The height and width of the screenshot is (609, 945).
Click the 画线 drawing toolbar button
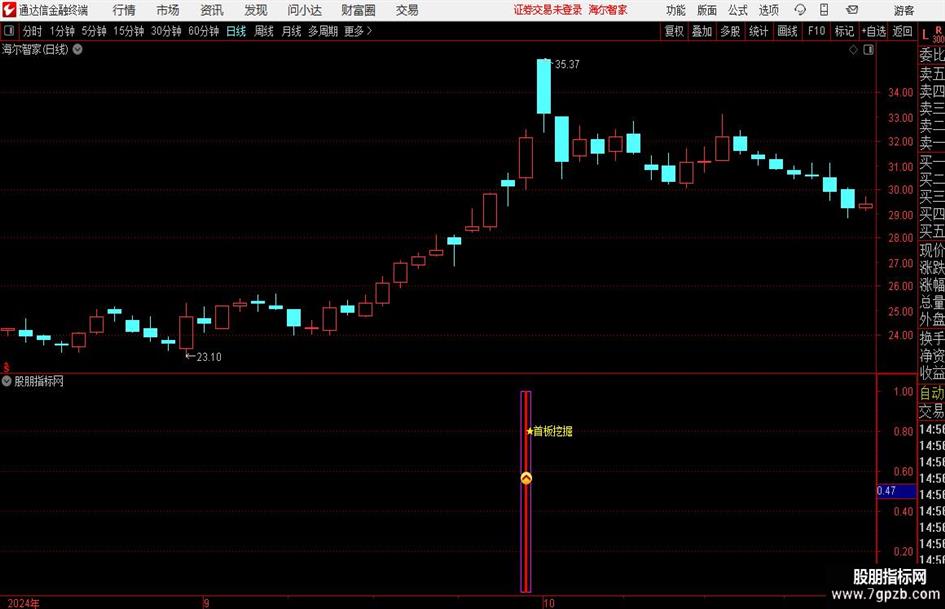tap(787, 31)
